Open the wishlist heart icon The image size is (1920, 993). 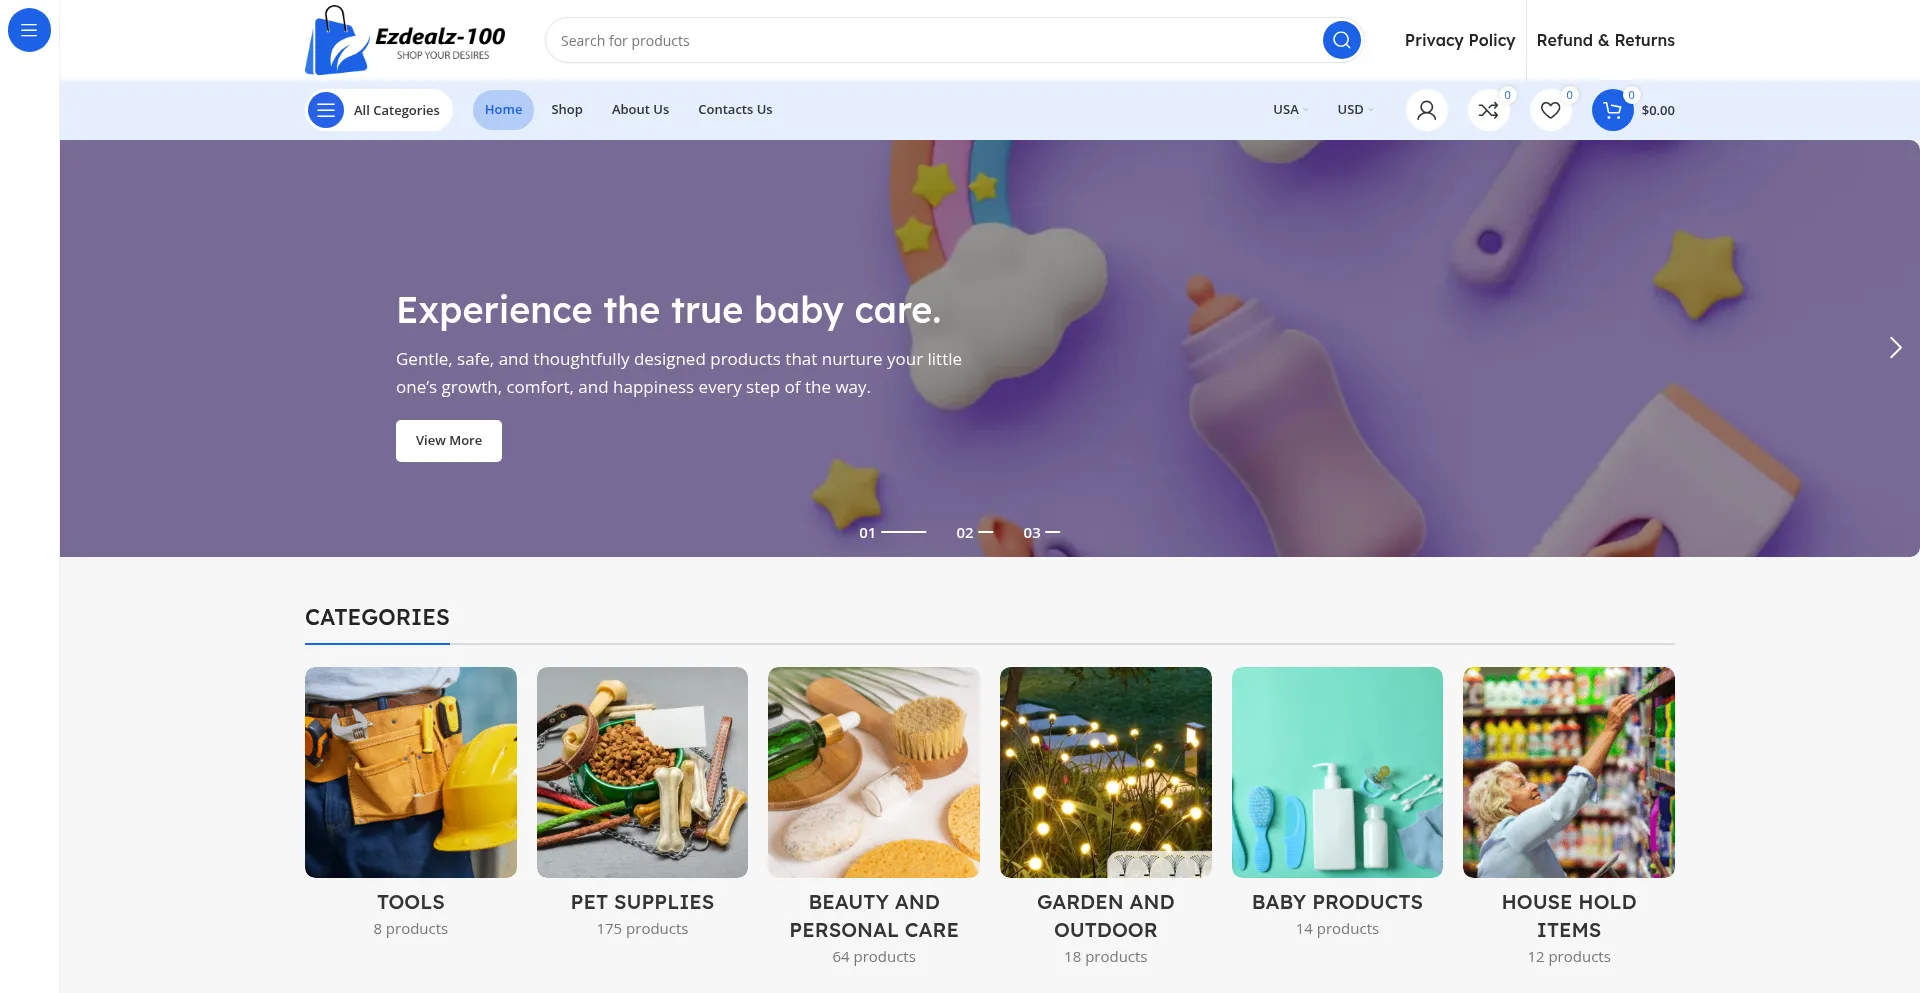pyautogui.click(x=1550, y=110)
